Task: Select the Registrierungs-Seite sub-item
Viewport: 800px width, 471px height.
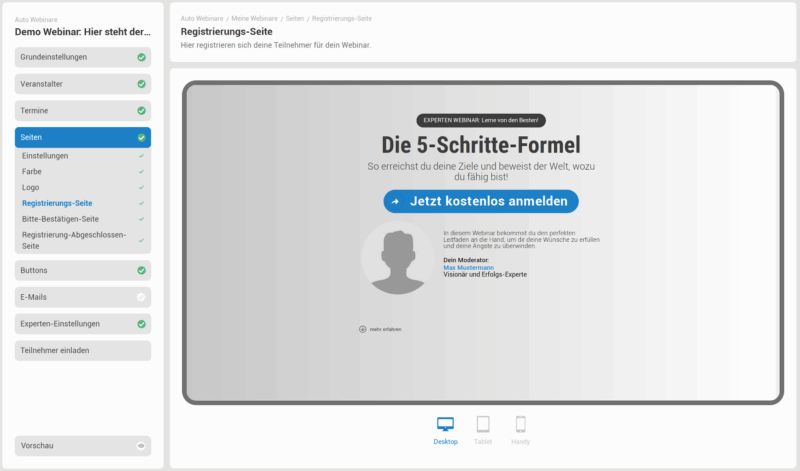Action: [x=57, y=203]
